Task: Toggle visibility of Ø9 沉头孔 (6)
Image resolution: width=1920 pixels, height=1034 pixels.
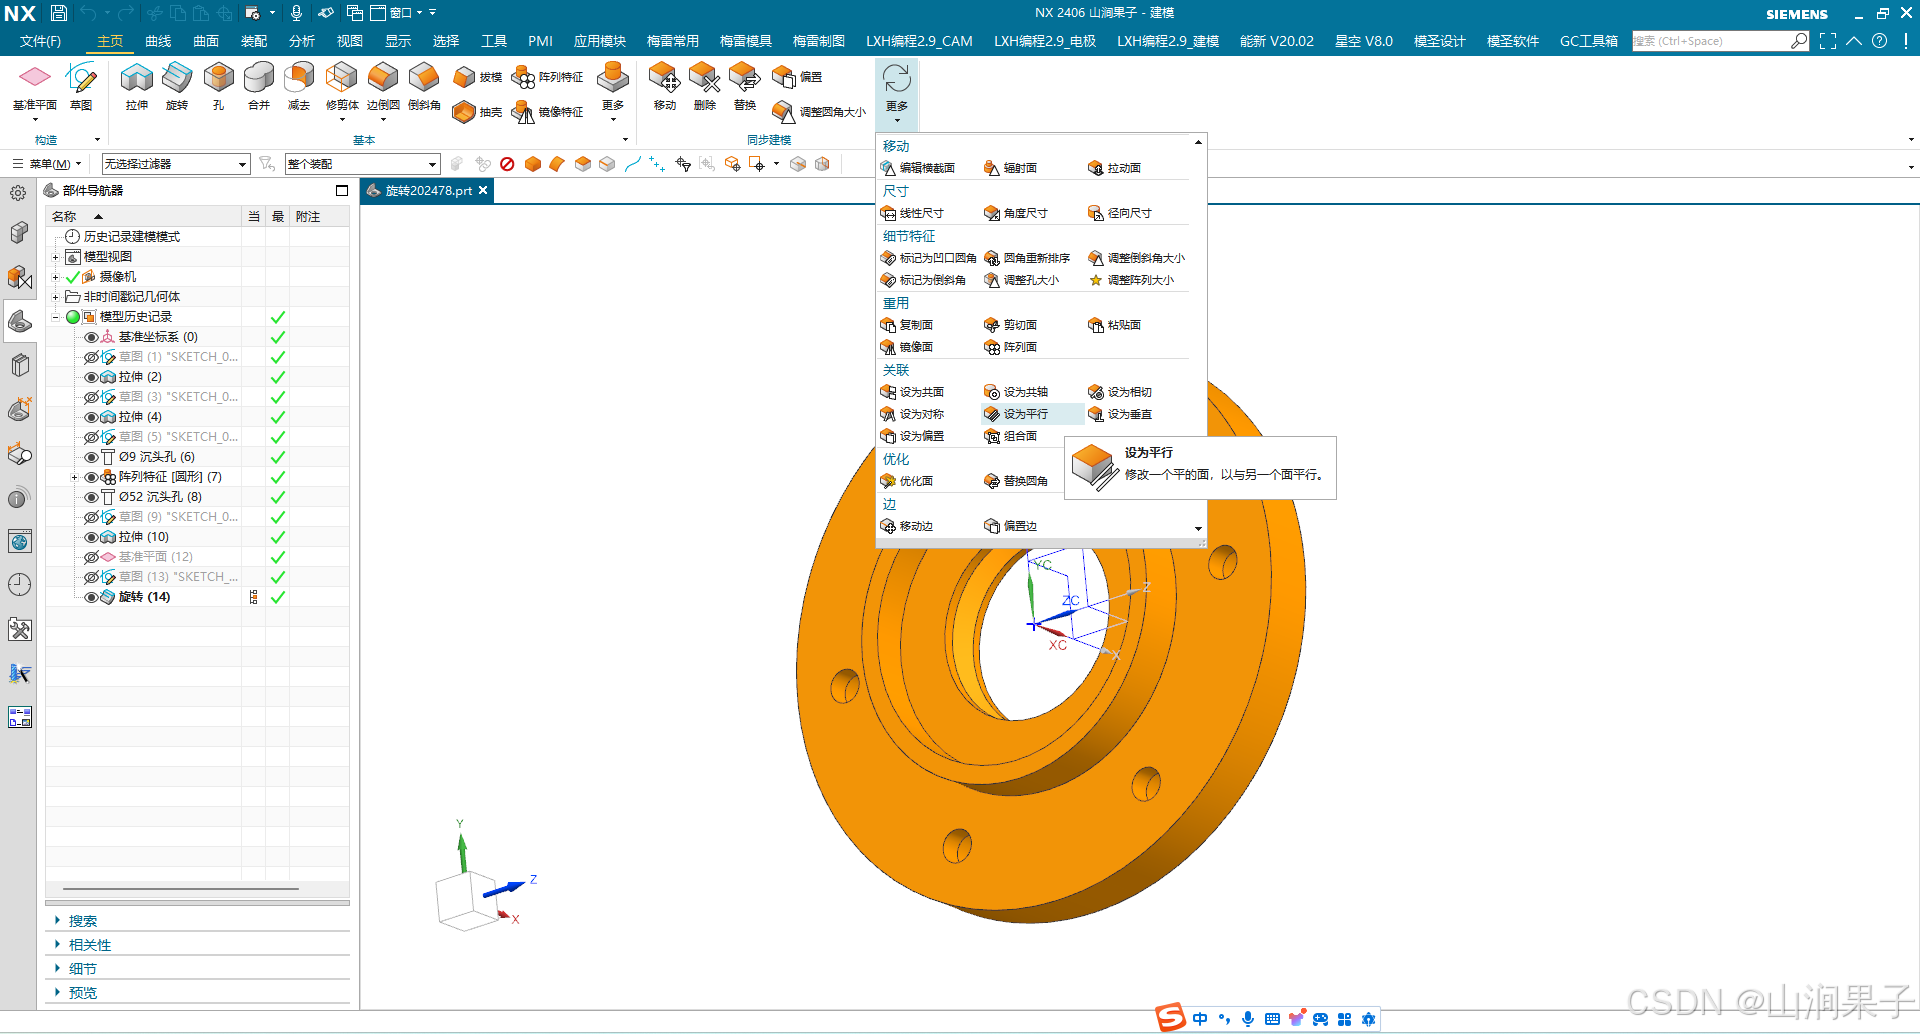Action: pos(91,457)
